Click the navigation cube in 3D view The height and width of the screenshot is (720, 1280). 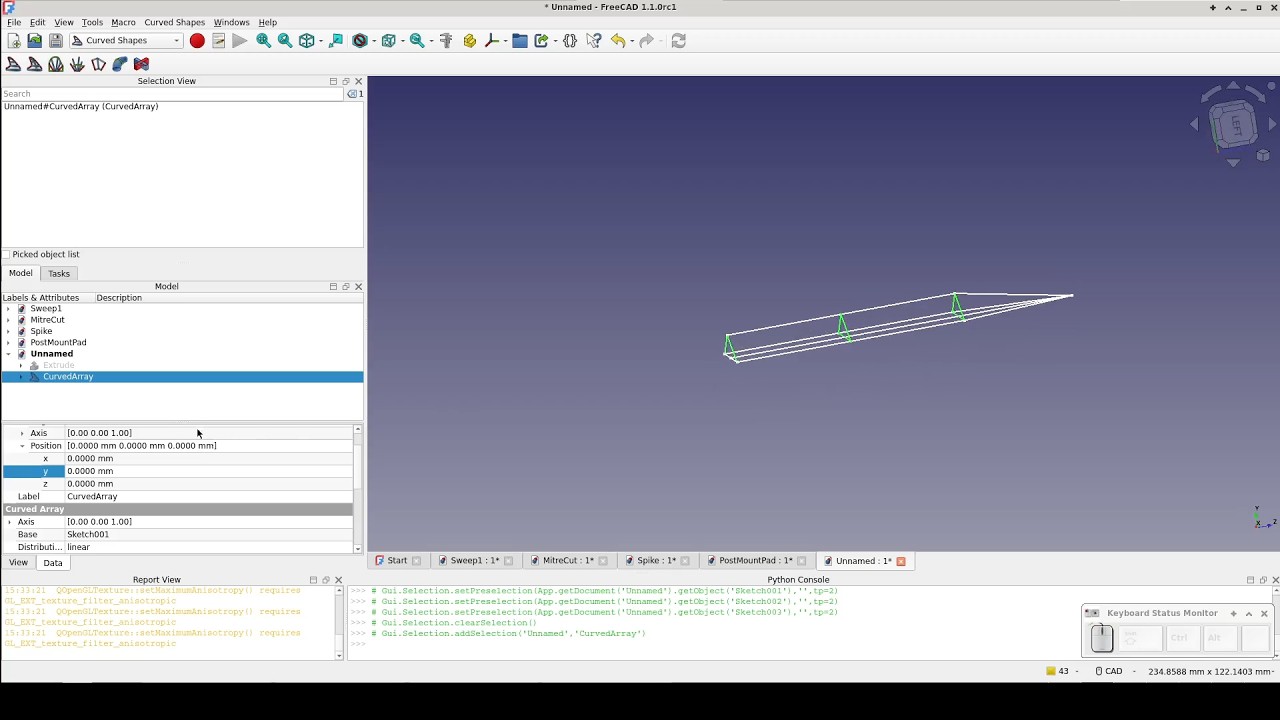(x=1234, y=125)
